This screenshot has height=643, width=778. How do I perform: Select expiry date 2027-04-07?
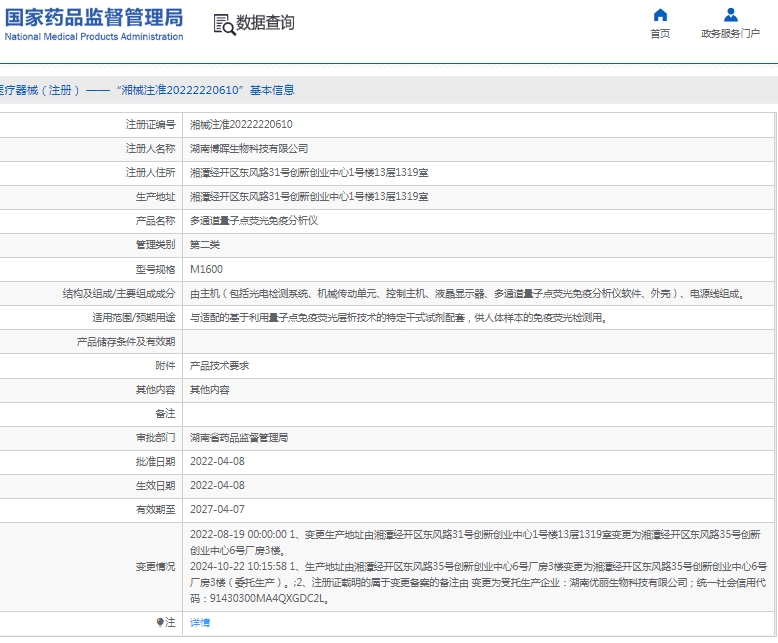217,510
